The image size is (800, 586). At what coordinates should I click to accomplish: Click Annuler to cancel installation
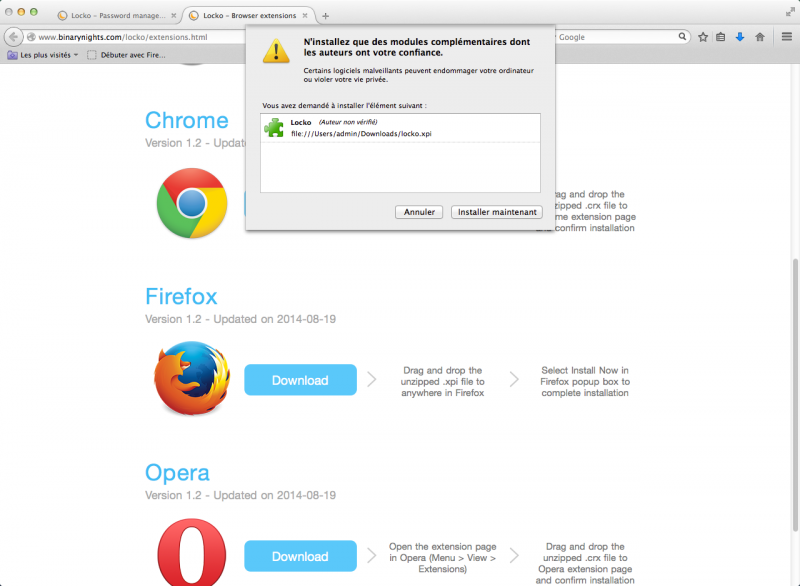pos(419,212)
